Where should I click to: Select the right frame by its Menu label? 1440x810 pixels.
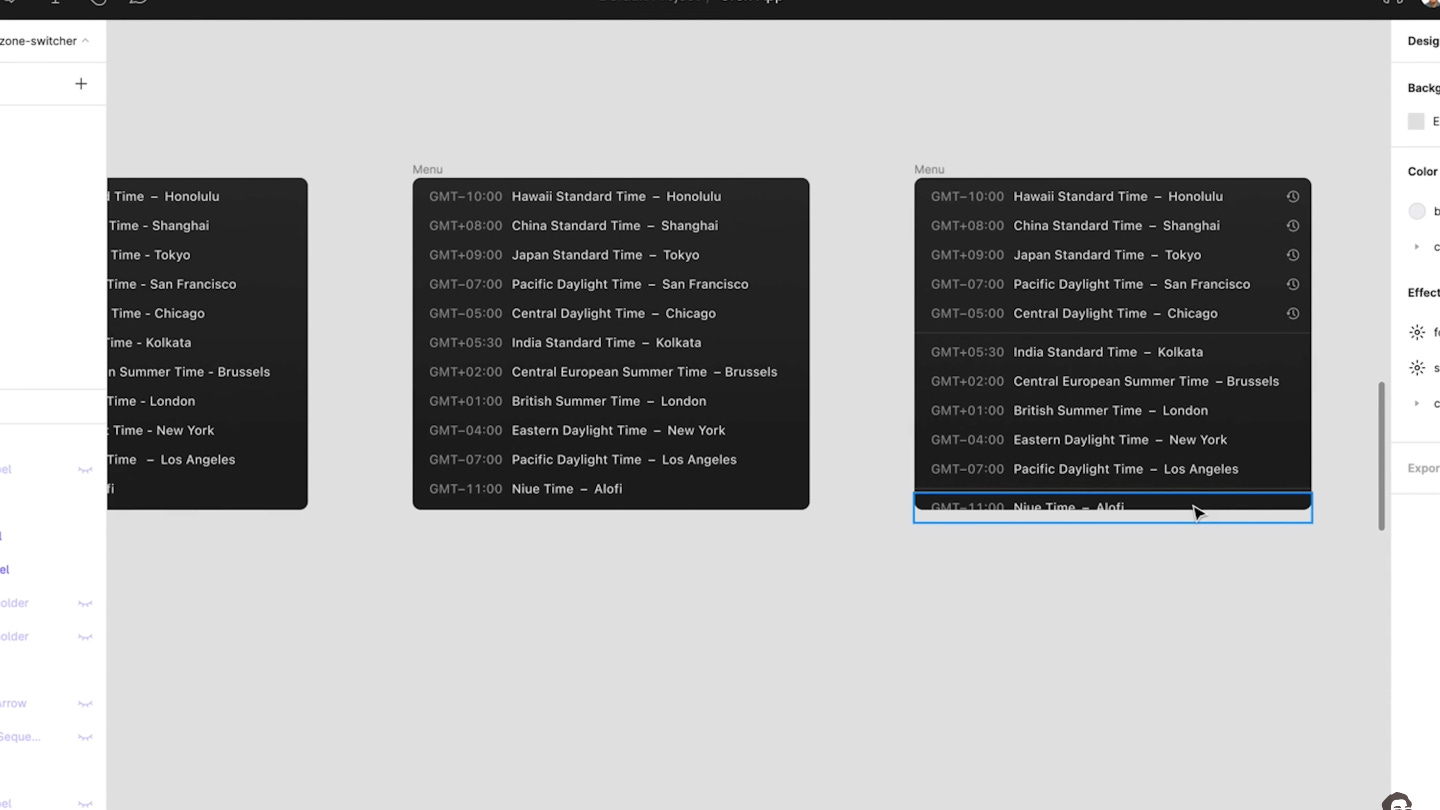pos(929,169)
